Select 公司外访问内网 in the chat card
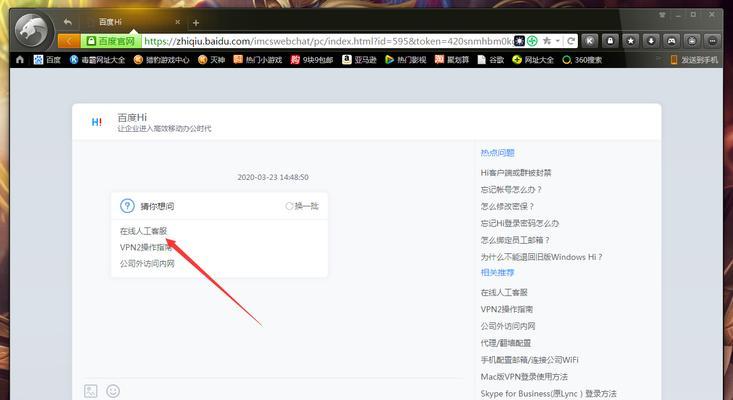 (147, 264)
